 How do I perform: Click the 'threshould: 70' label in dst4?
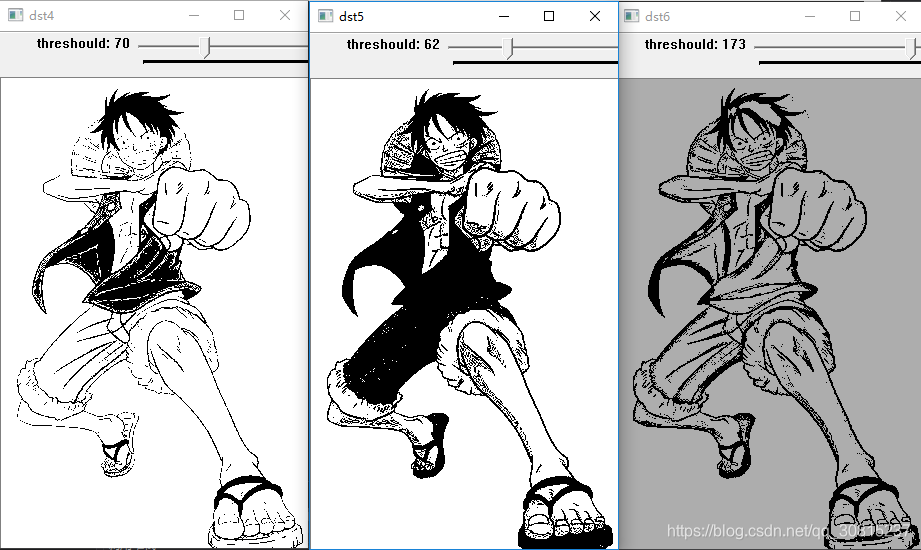point(83,43)
